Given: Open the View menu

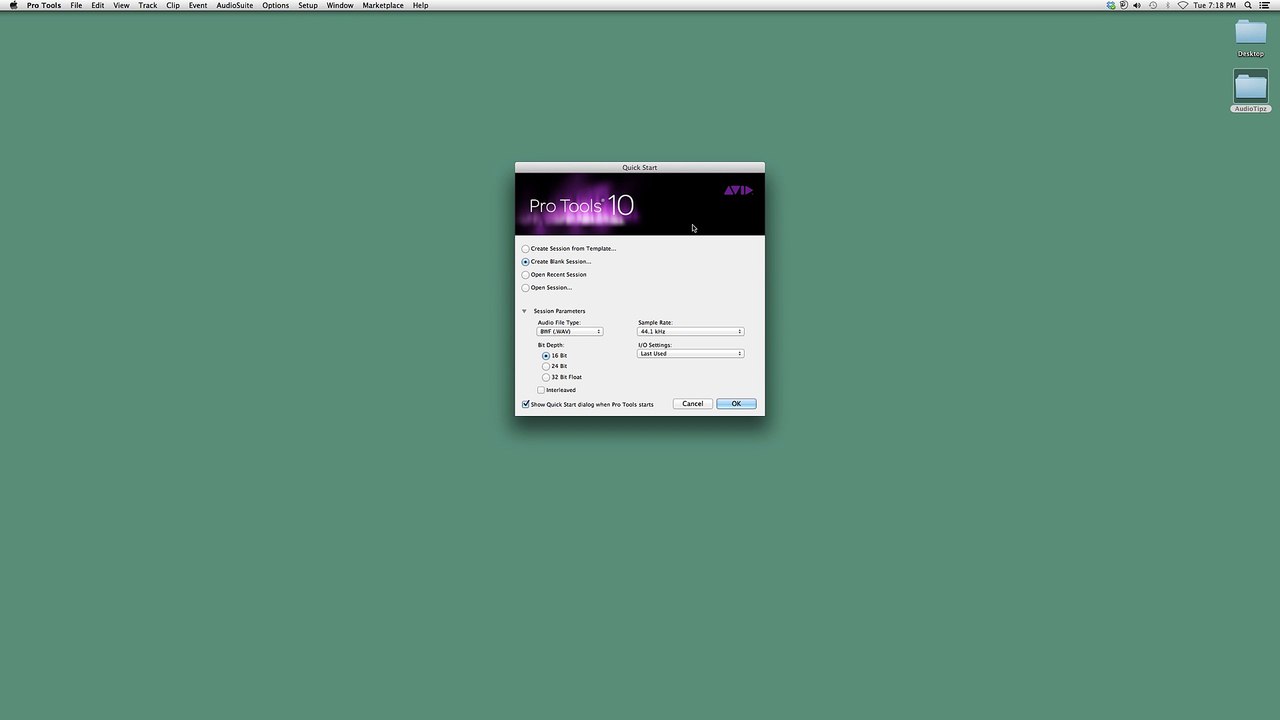Looking at the screenshot, I should pos(121,5).
